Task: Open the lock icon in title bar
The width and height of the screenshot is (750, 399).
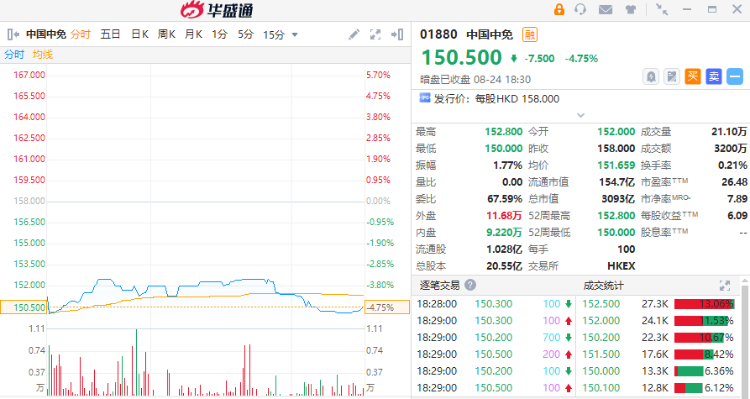Action: click(x=559, y=9)
